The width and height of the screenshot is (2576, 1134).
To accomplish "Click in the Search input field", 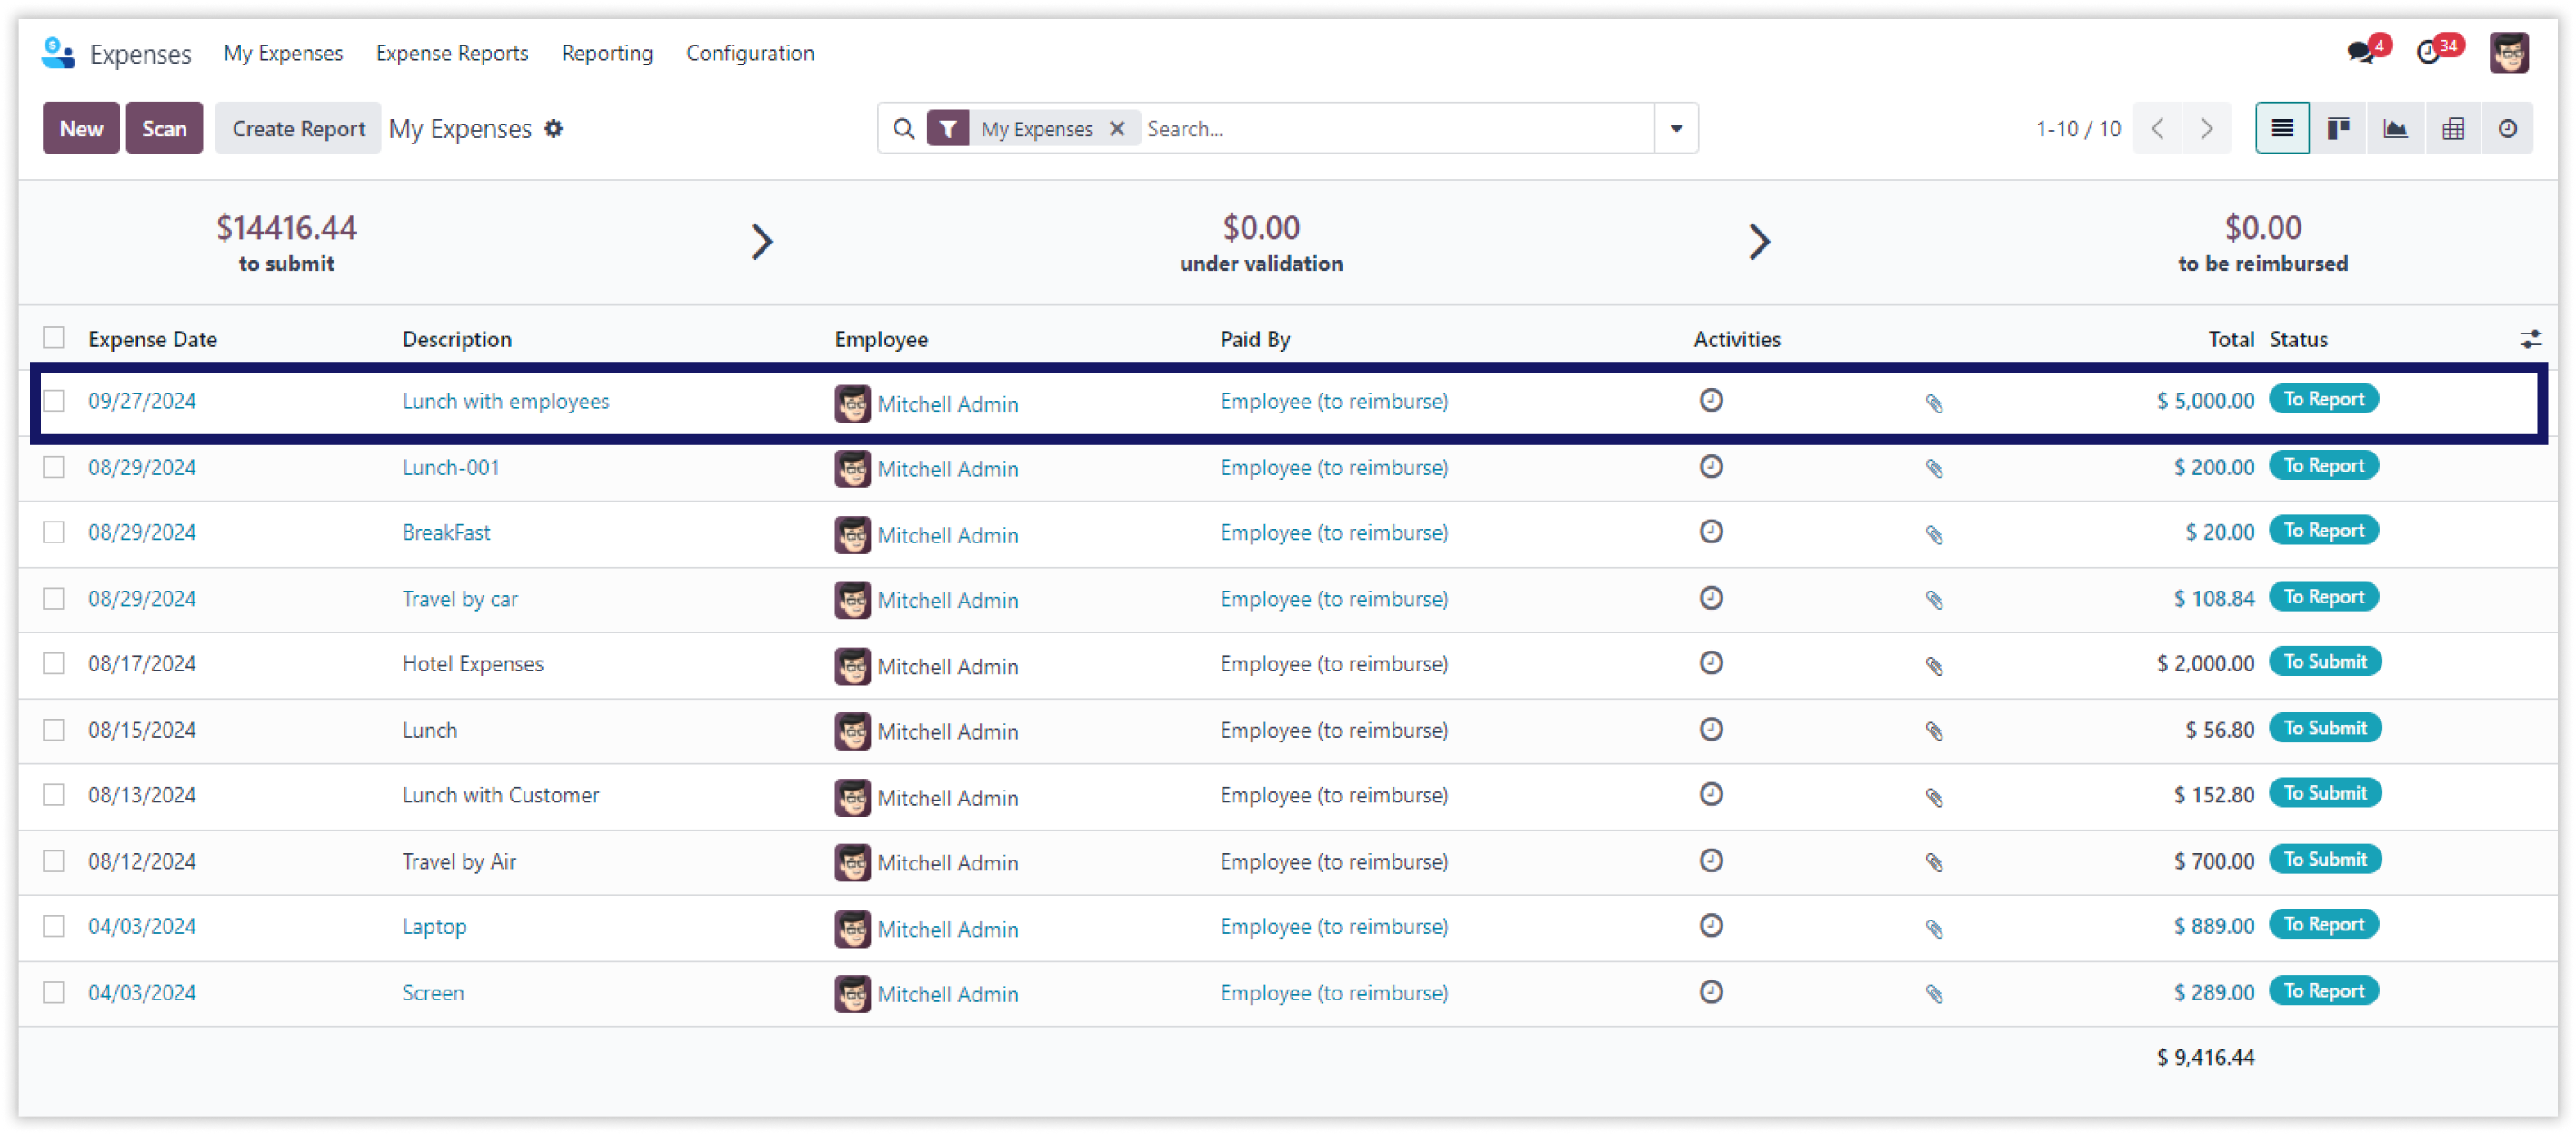I will (1396, 129).
